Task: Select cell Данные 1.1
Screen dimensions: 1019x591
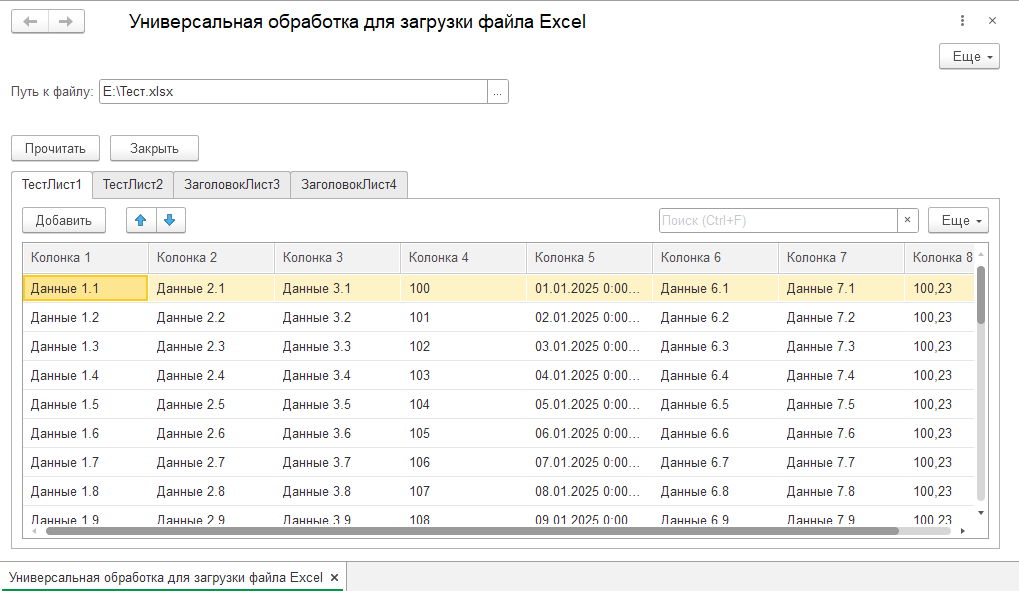Action: click(x=85, y=288)
